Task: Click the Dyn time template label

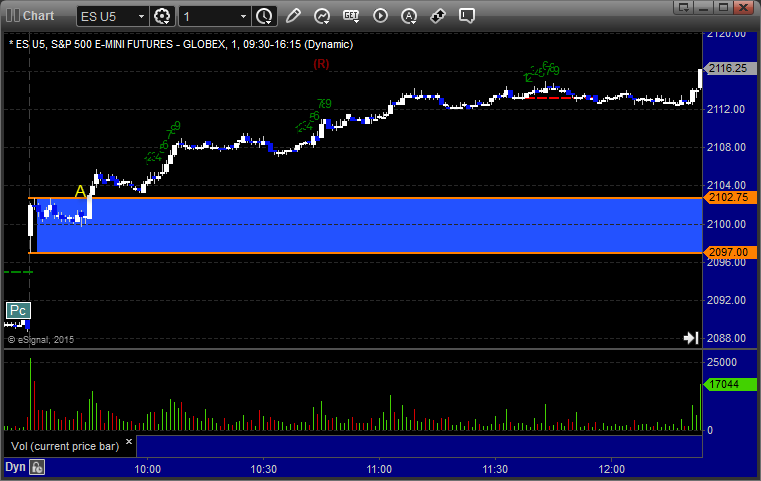Action: 15,467
